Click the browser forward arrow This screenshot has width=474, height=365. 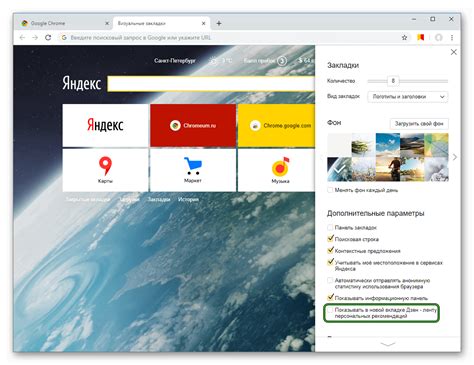[35, 38]
